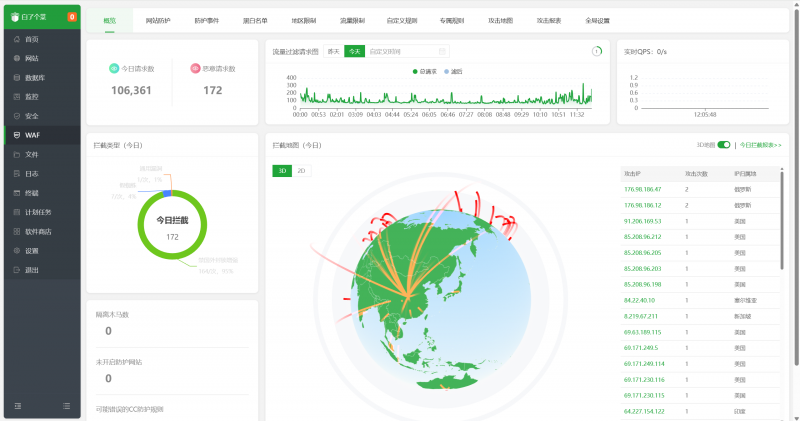Image resolution: width=800 pixels, height=421 pixels.
Task: Click the 软件商店 app store icon
Action: (17, 231)
